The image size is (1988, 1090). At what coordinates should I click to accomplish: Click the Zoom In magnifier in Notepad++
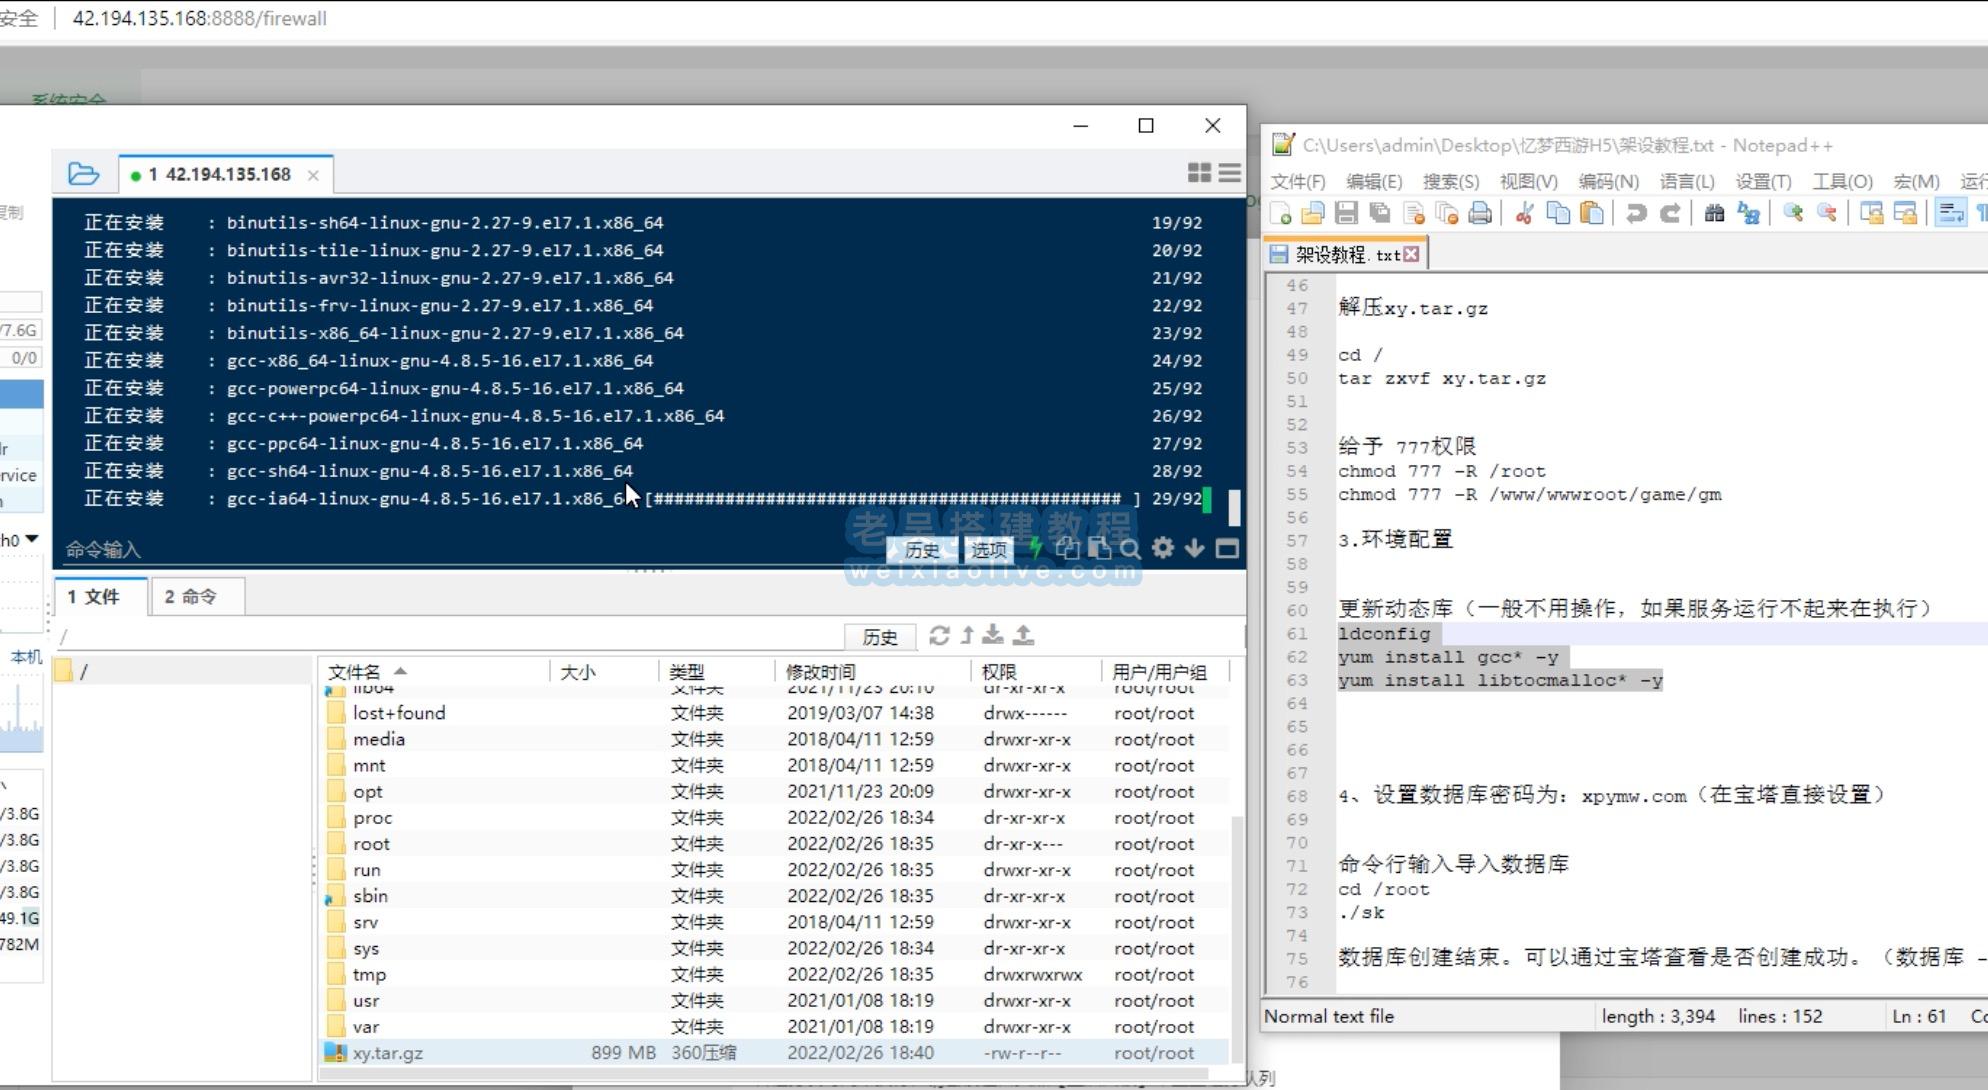click(1793, 213)
